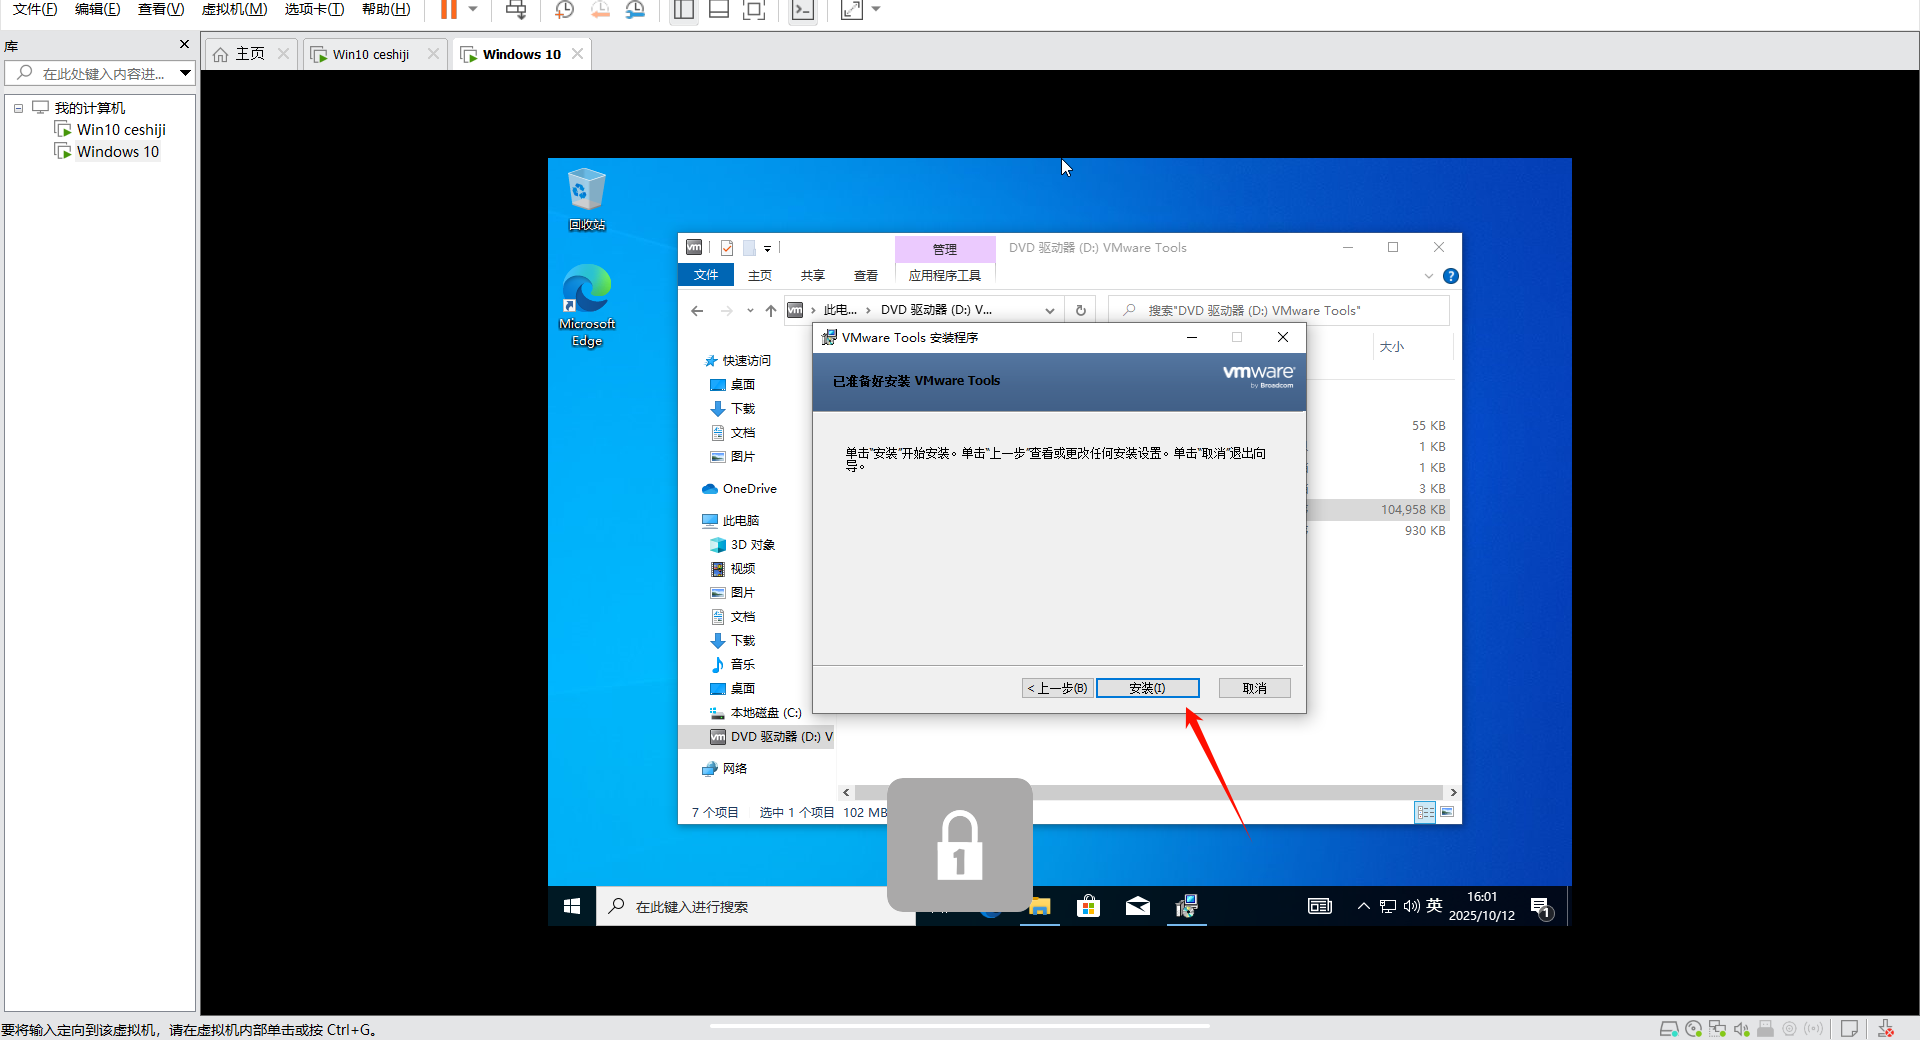
Task: Open Microsoft Store from the guest taskbar
Action: click(1088, 906)
